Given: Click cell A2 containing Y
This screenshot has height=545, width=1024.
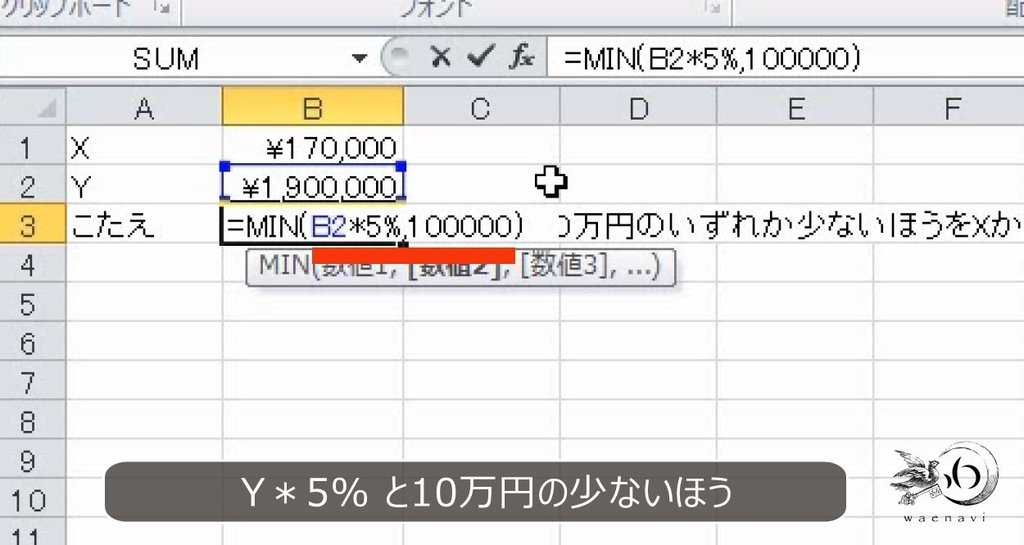Looking at the screenshot, I should point(144,186).
